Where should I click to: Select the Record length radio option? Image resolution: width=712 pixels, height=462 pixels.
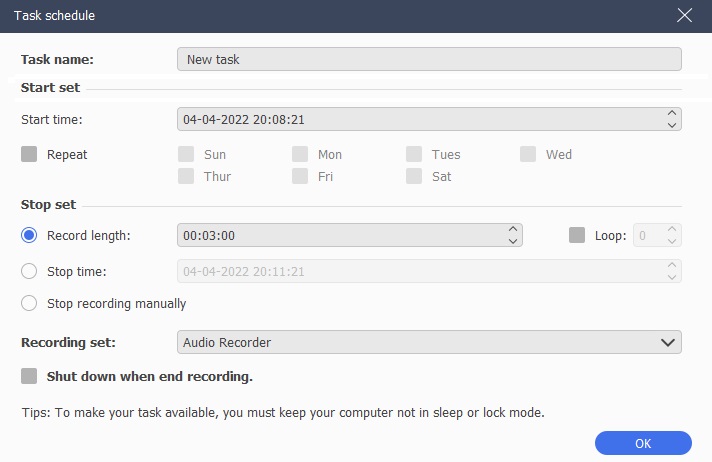coord(29,235)
